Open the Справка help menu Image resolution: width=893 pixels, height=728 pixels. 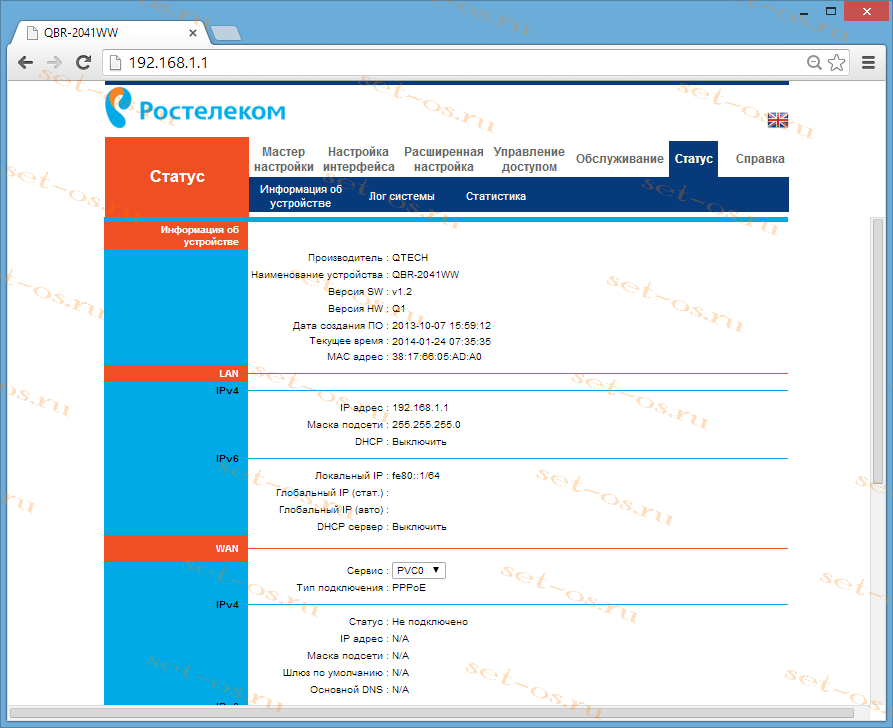pos(760,159)
